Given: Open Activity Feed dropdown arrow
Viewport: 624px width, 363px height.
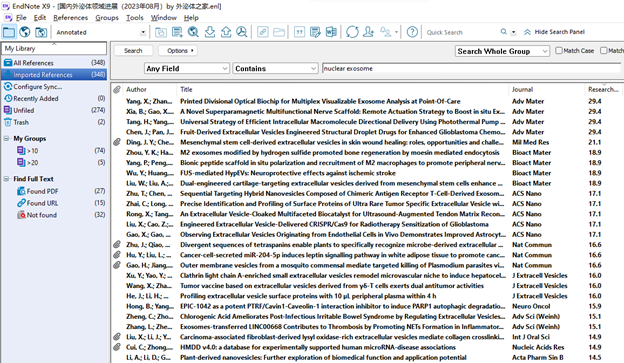Looking at the screenshot, I should 396,32.
